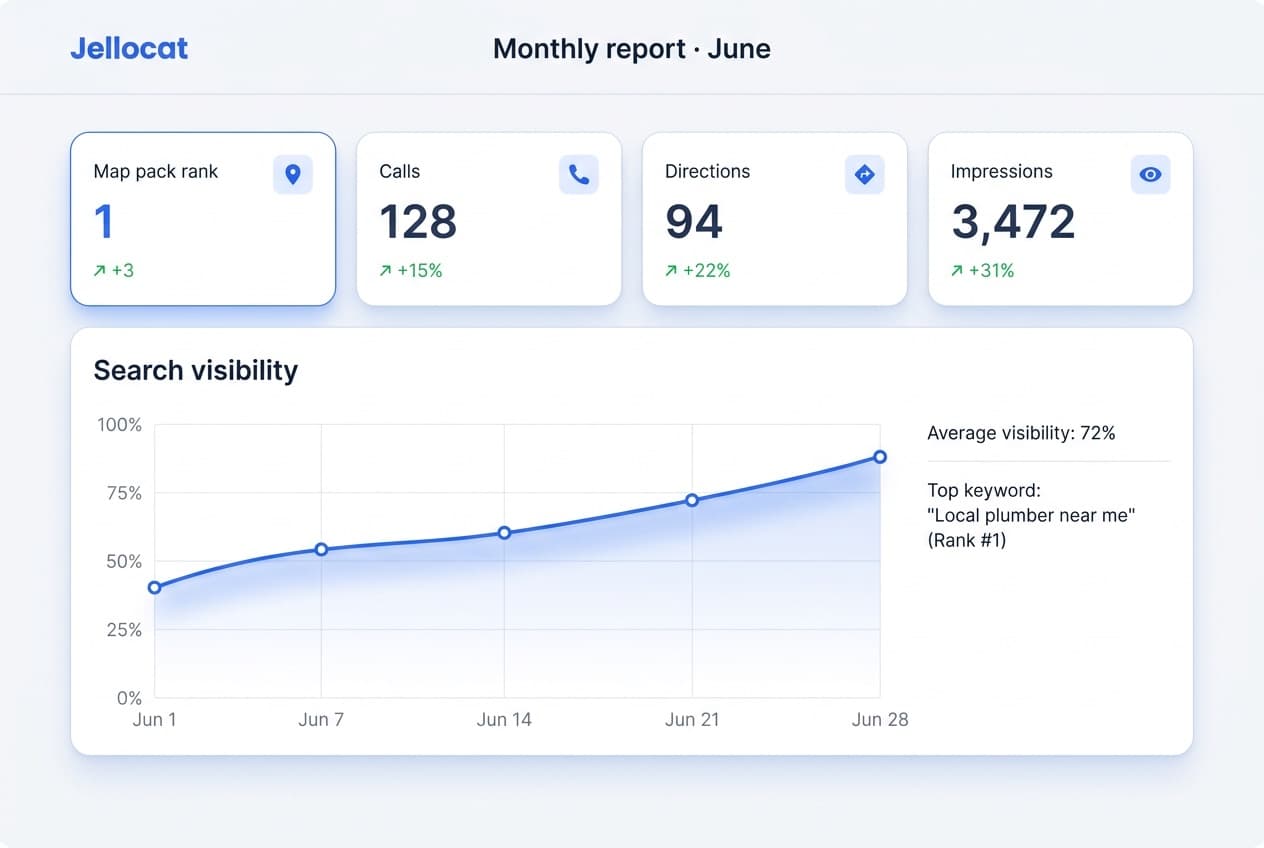
Task: Click the '0%' y-axis label
Action: click(128, 698)
